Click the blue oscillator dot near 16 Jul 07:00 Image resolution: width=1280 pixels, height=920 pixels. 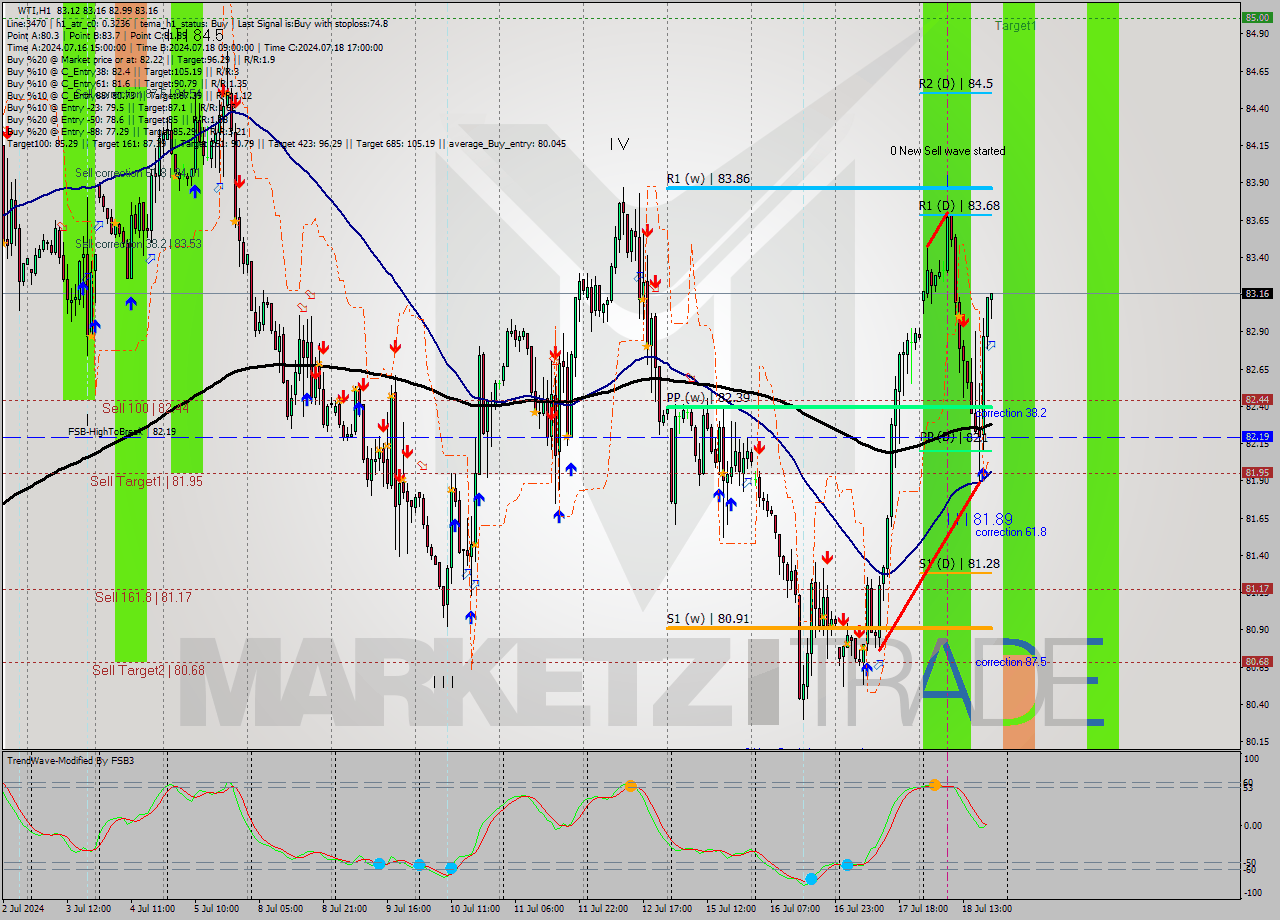[811, 879]
